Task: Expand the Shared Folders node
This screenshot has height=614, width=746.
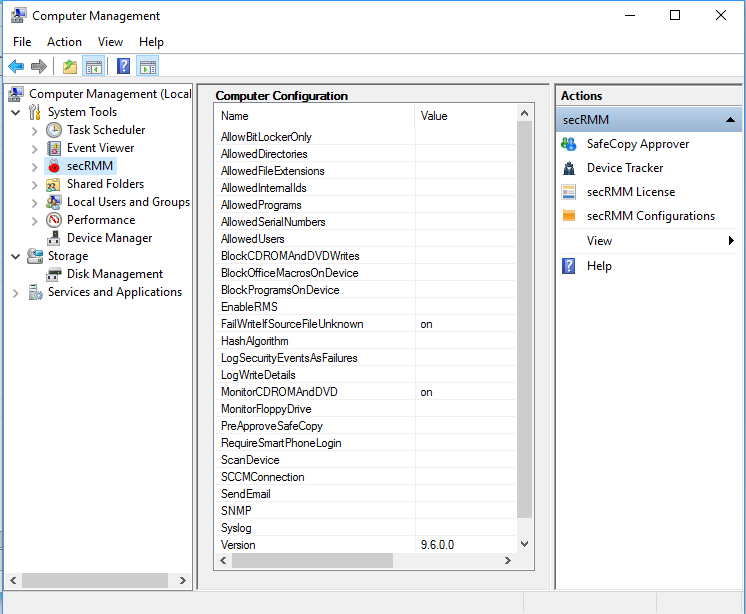Action: [x=34, y=185]
